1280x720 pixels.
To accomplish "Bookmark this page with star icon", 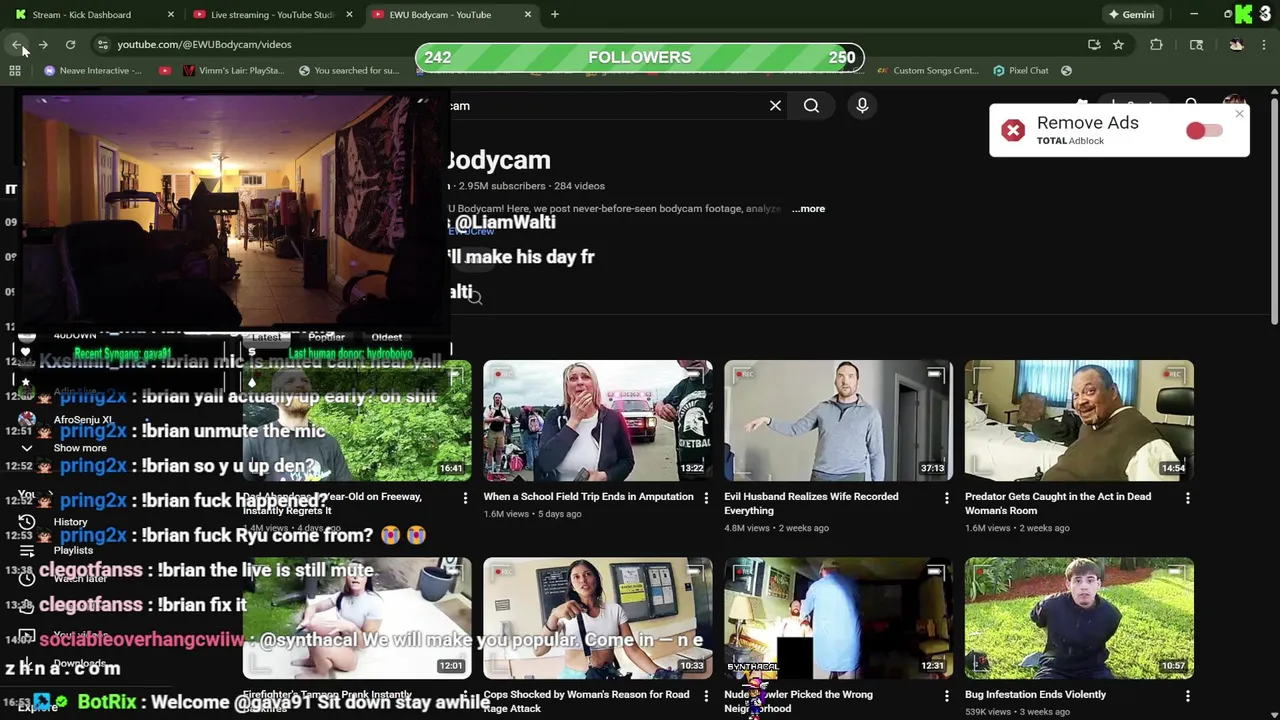I will (1118, 44).
